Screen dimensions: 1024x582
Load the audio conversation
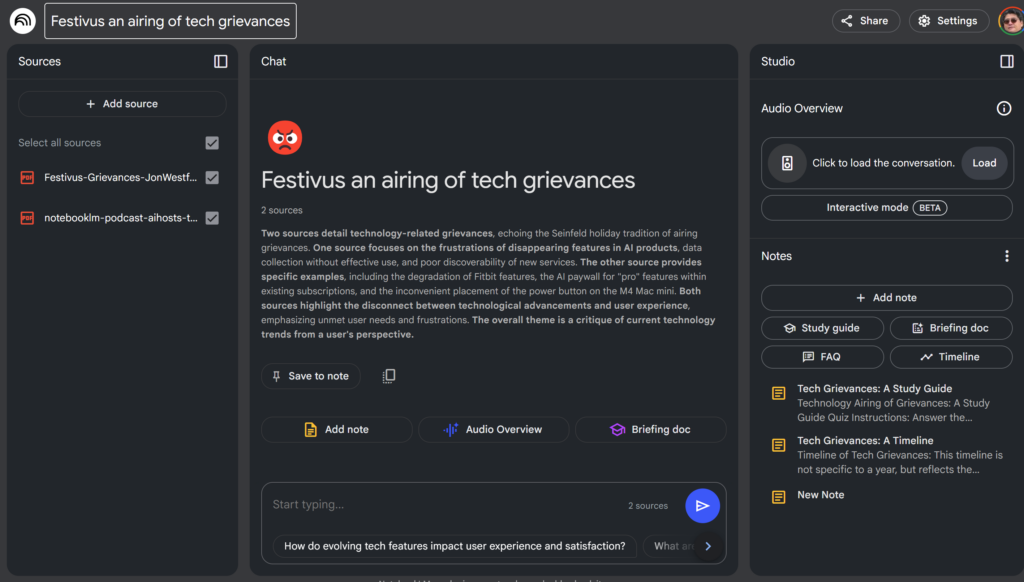tap(984, 163)
